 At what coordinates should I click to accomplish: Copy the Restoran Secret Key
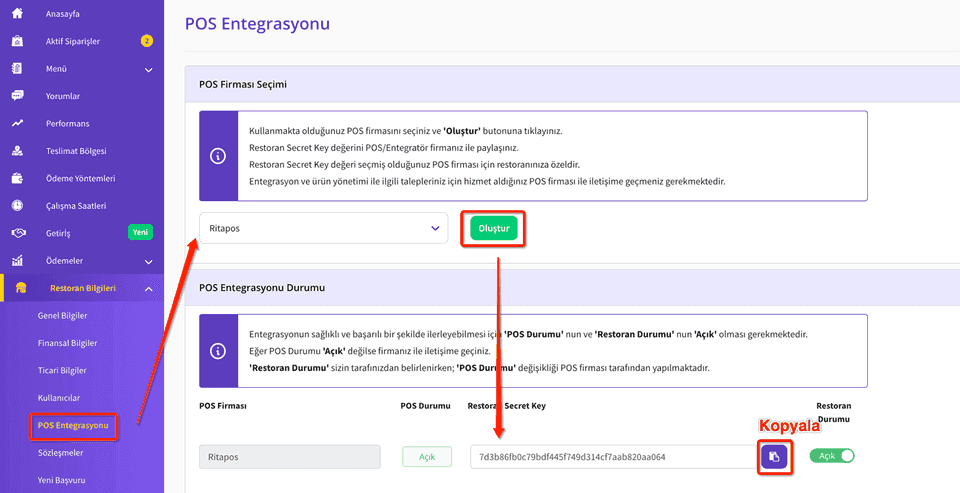point(774,457)
